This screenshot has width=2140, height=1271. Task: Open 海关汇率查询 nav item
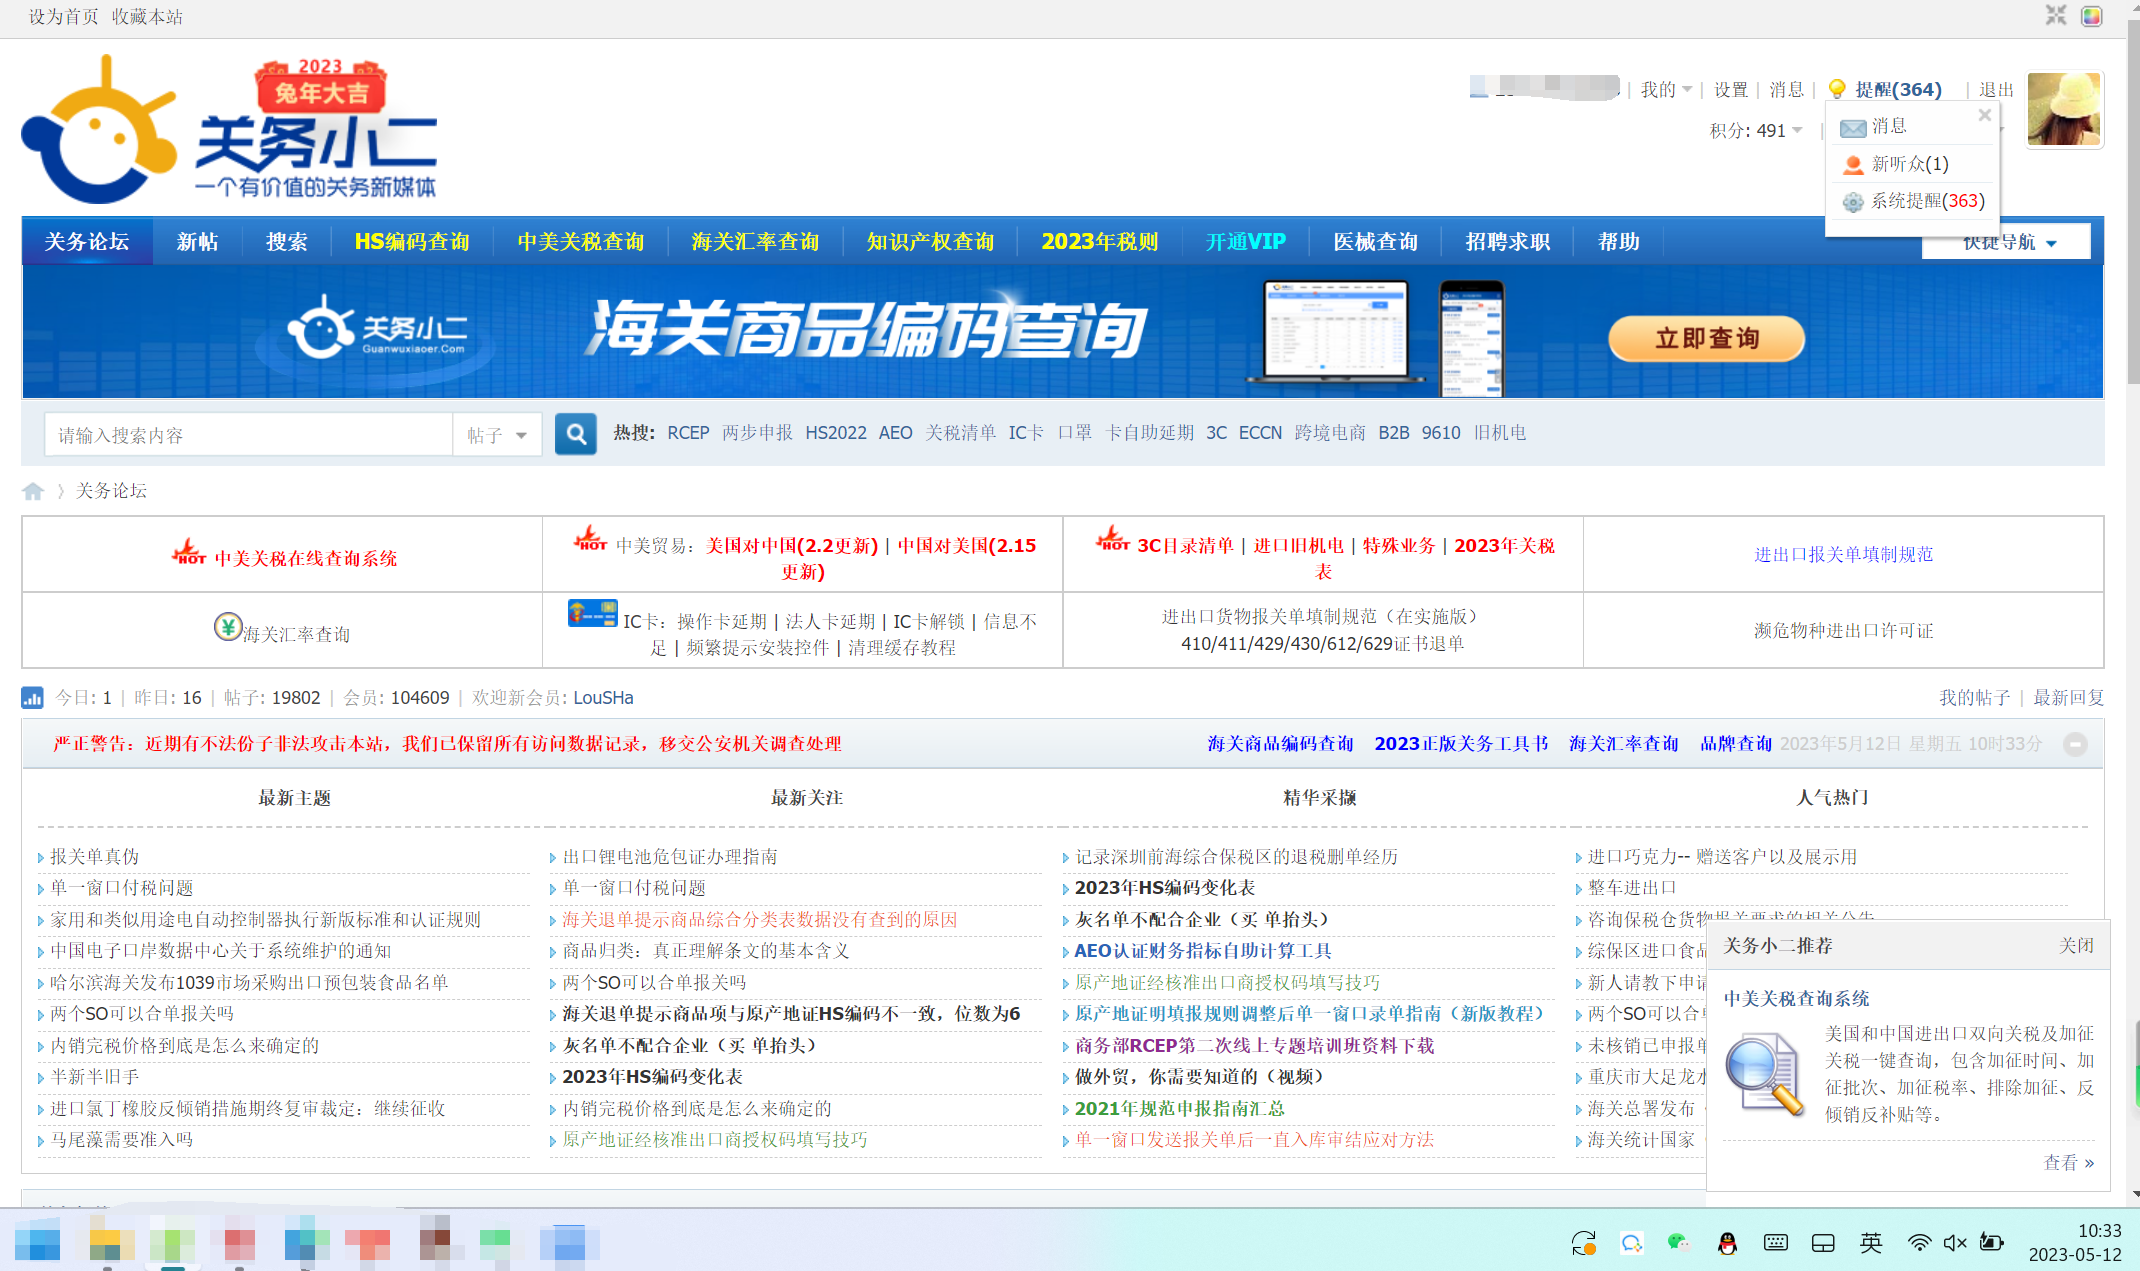(755, 242)
